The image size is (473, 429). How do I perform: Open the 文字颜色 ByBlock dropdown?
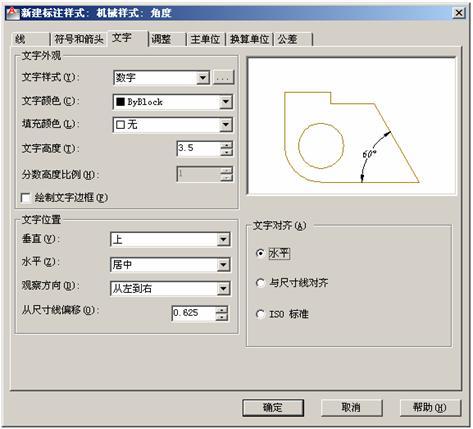[x=225, y=102]
